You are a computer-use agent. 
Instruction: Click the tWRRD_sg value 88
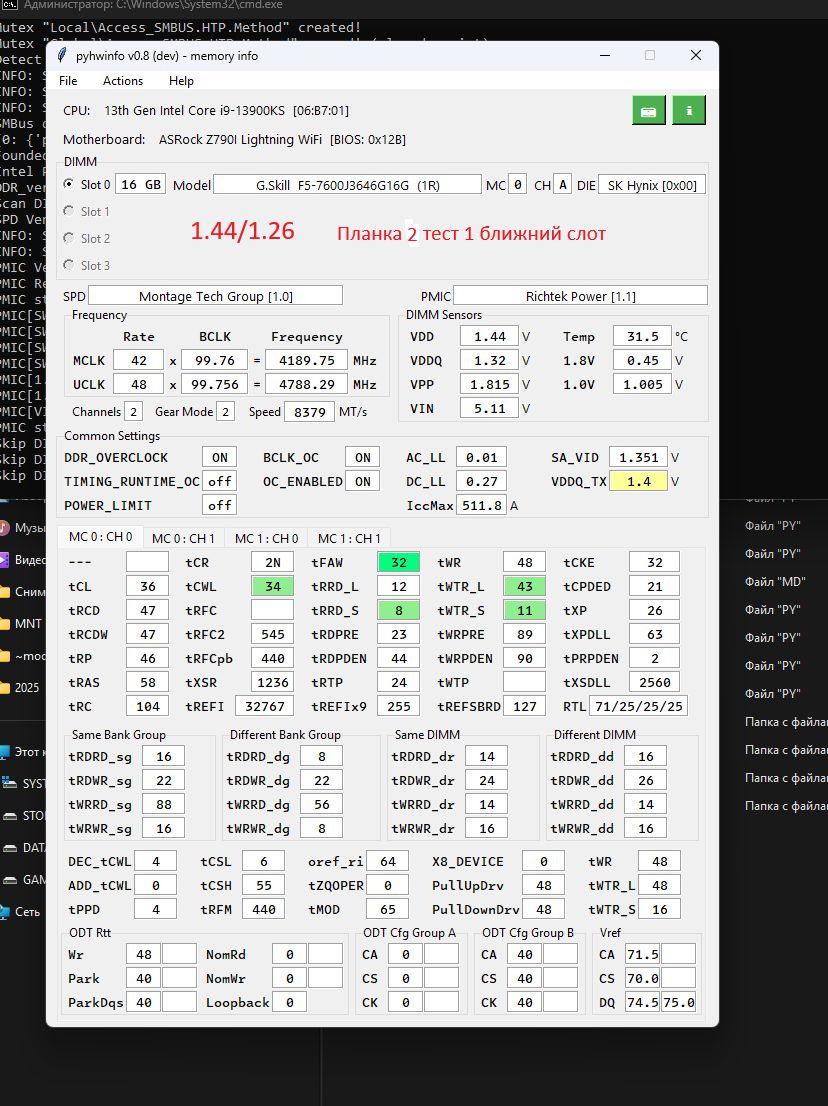tap(164, 804)
